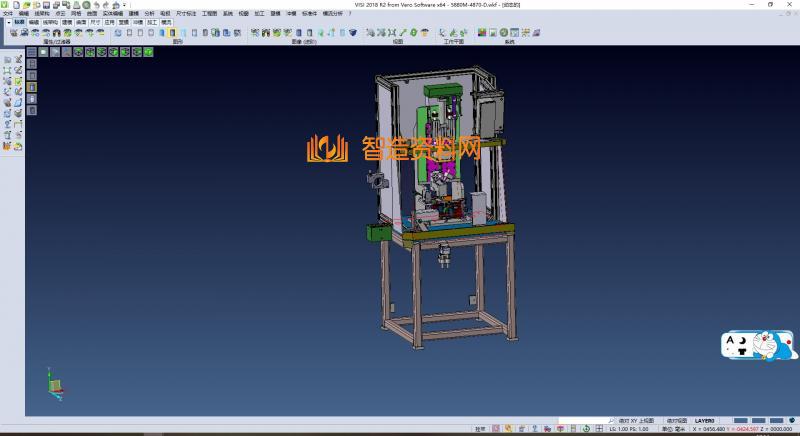Open the 文件 menu

tap(8, 13)
